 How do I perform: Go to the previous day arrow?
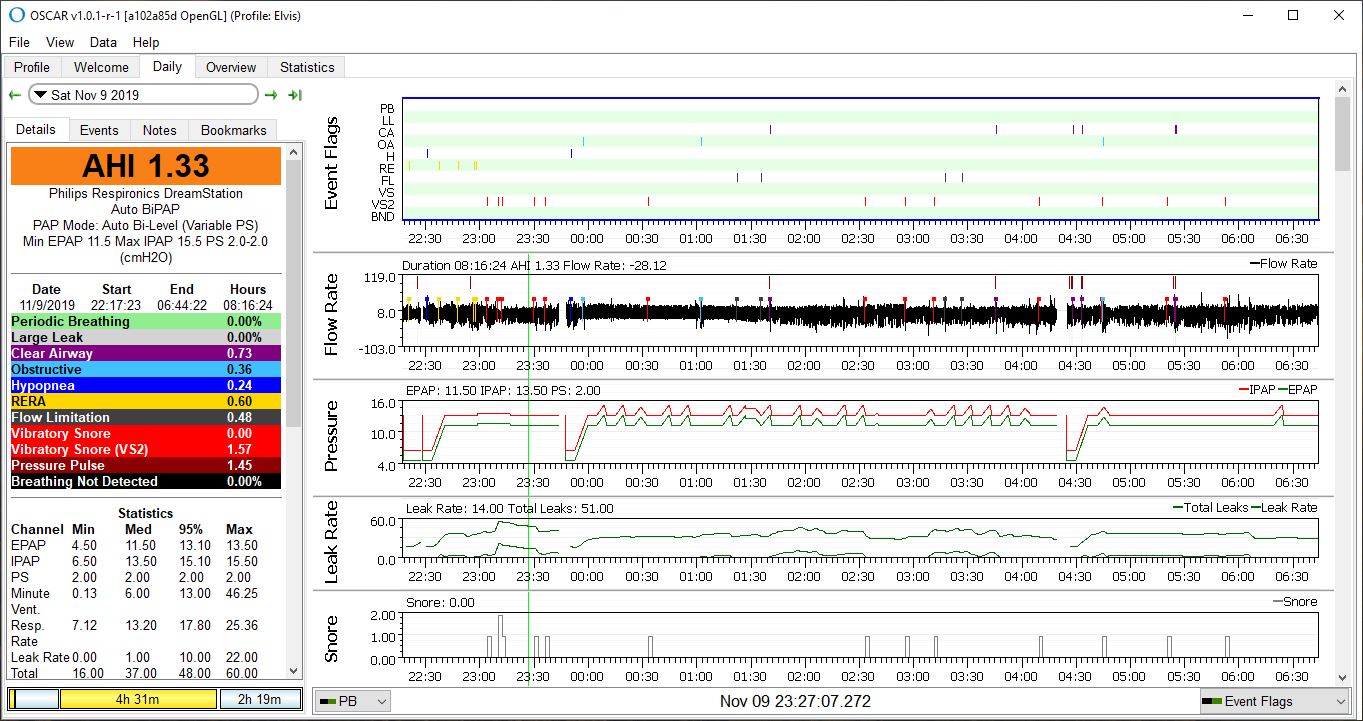[14, 95]
